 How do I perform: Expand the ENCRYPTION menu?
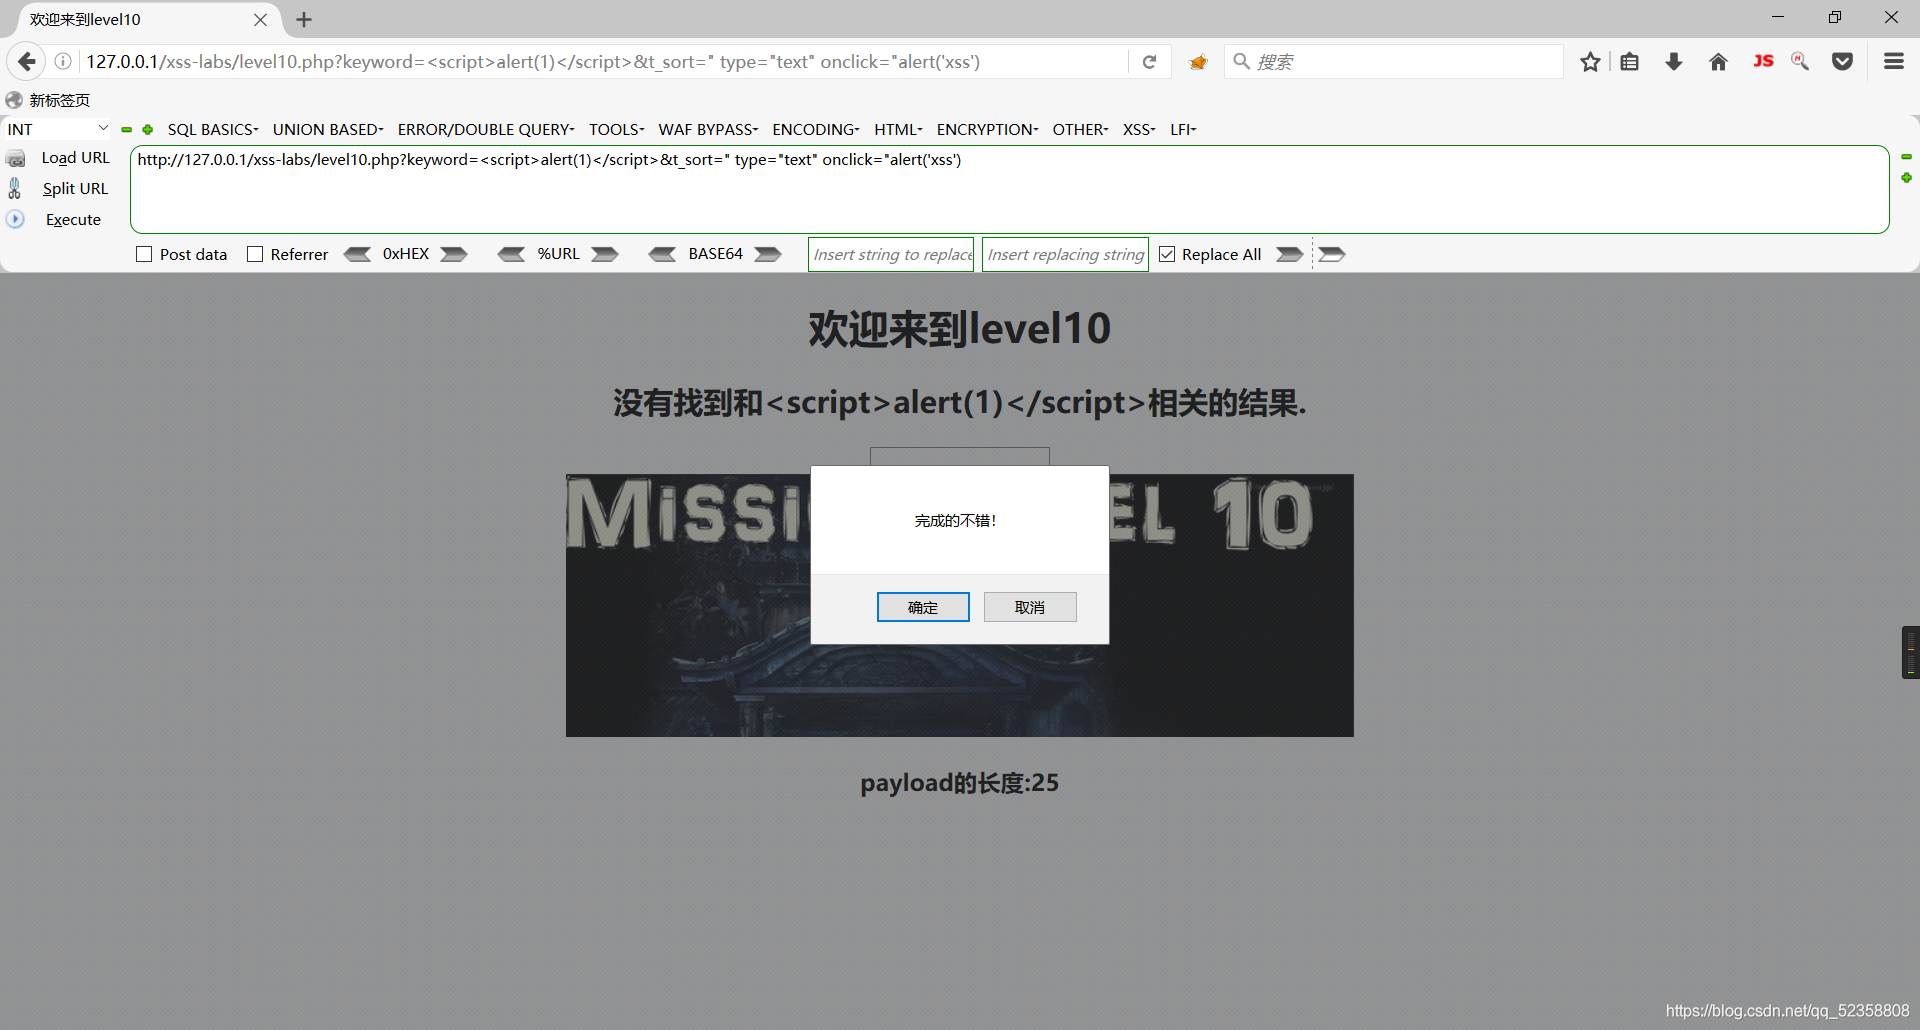coord(987,129)
